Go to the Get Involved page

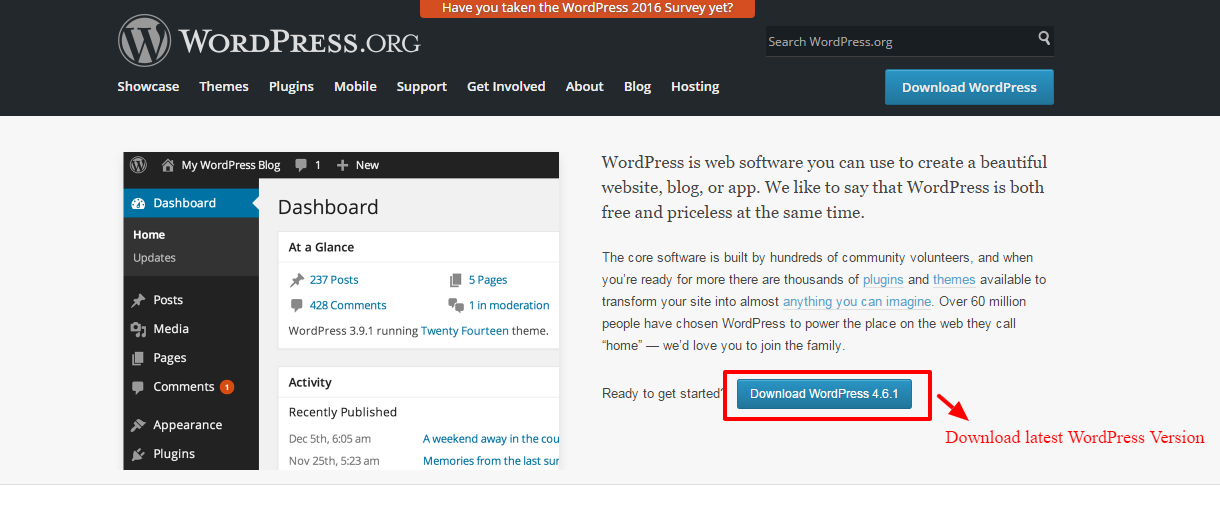pos(506,87)
